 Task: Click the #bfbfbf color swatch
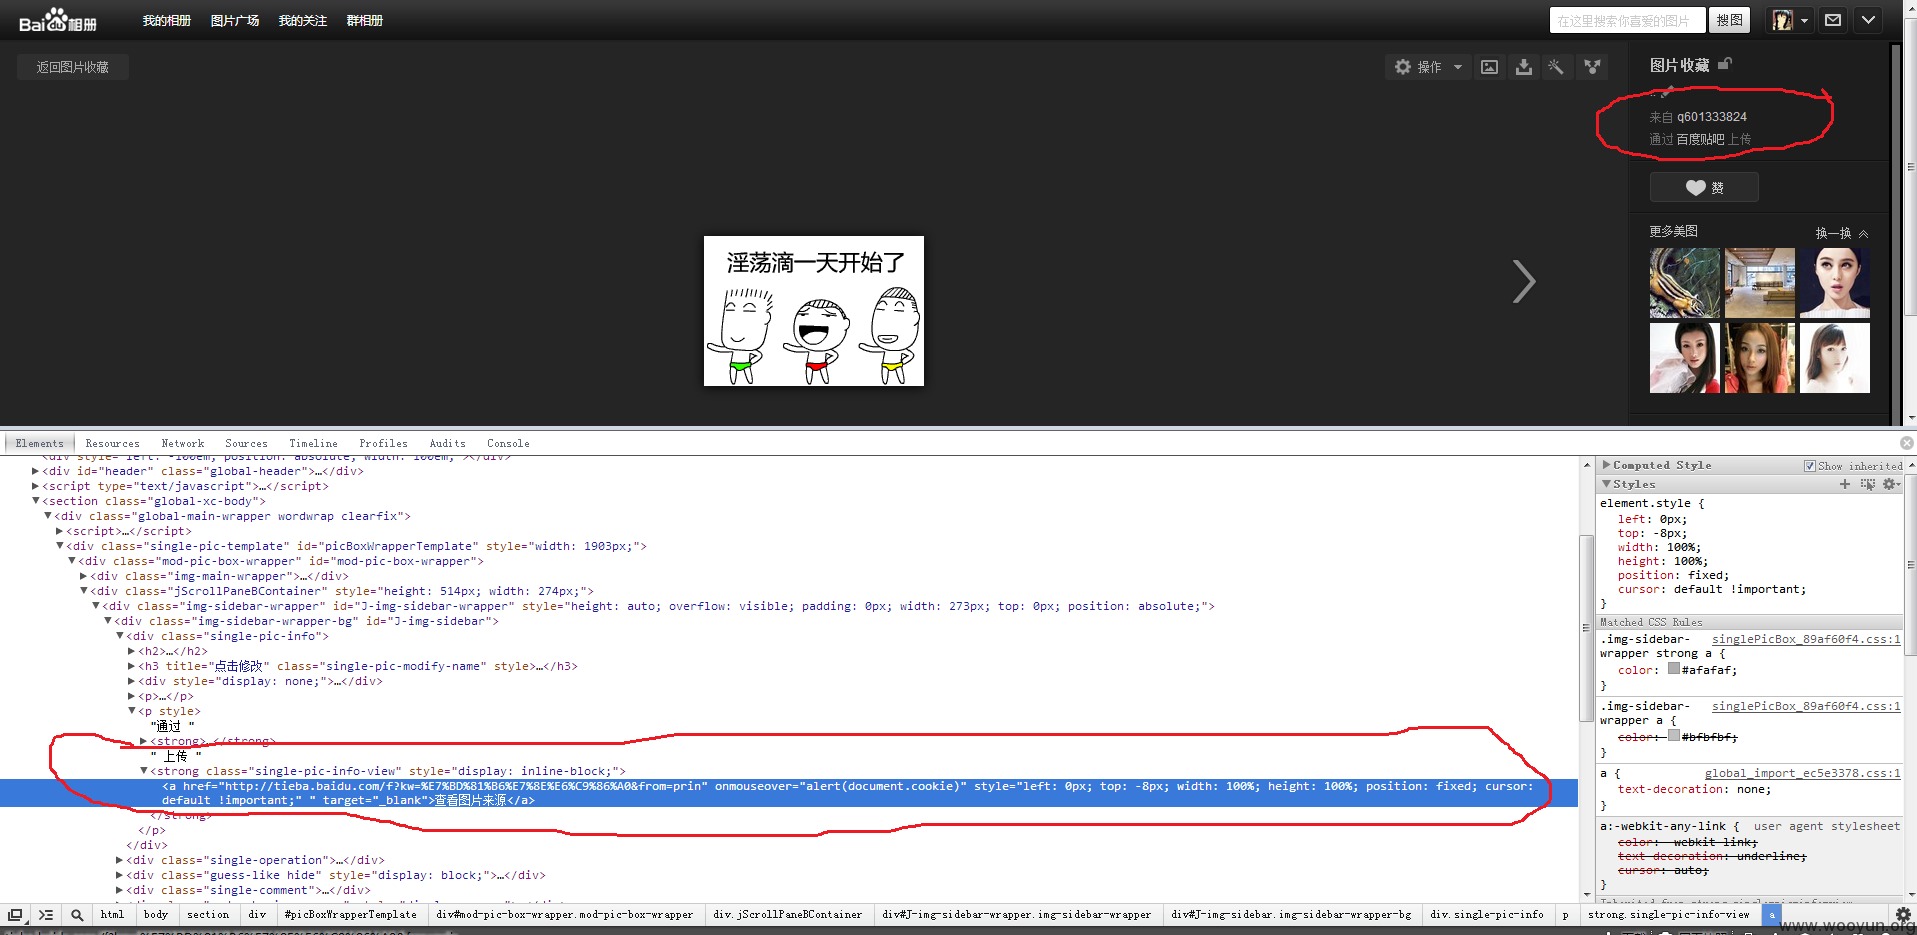pyautogui.click(x=1673, y=736)
